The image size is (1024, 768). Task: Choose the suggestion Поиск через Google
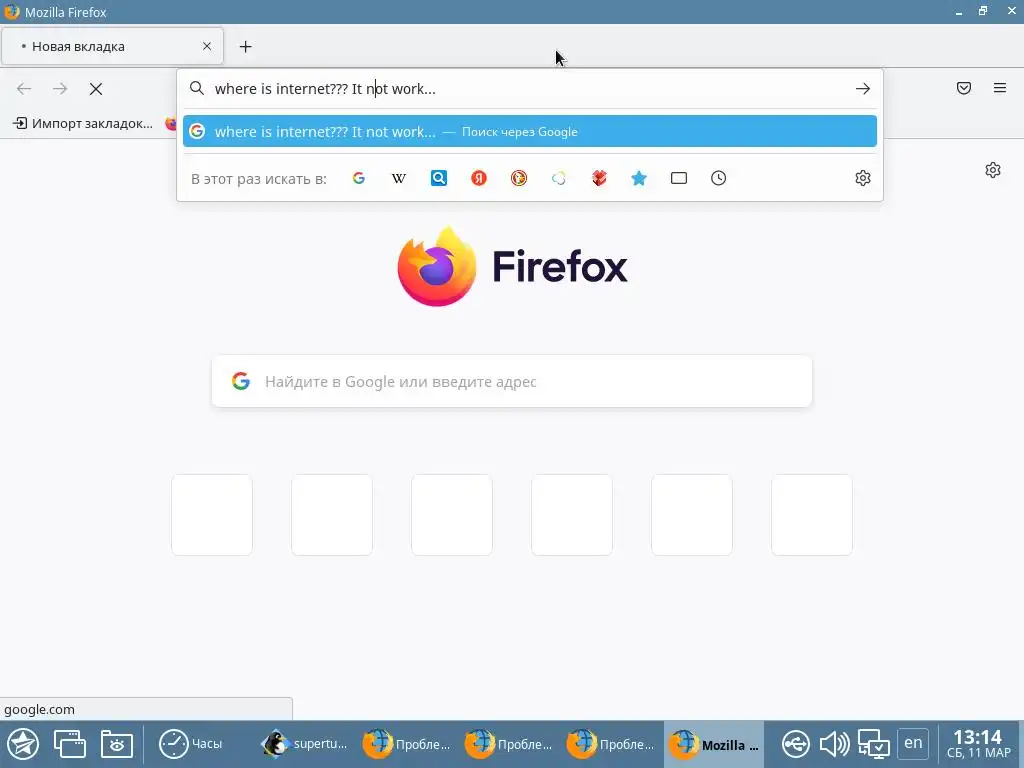point(530,131)
